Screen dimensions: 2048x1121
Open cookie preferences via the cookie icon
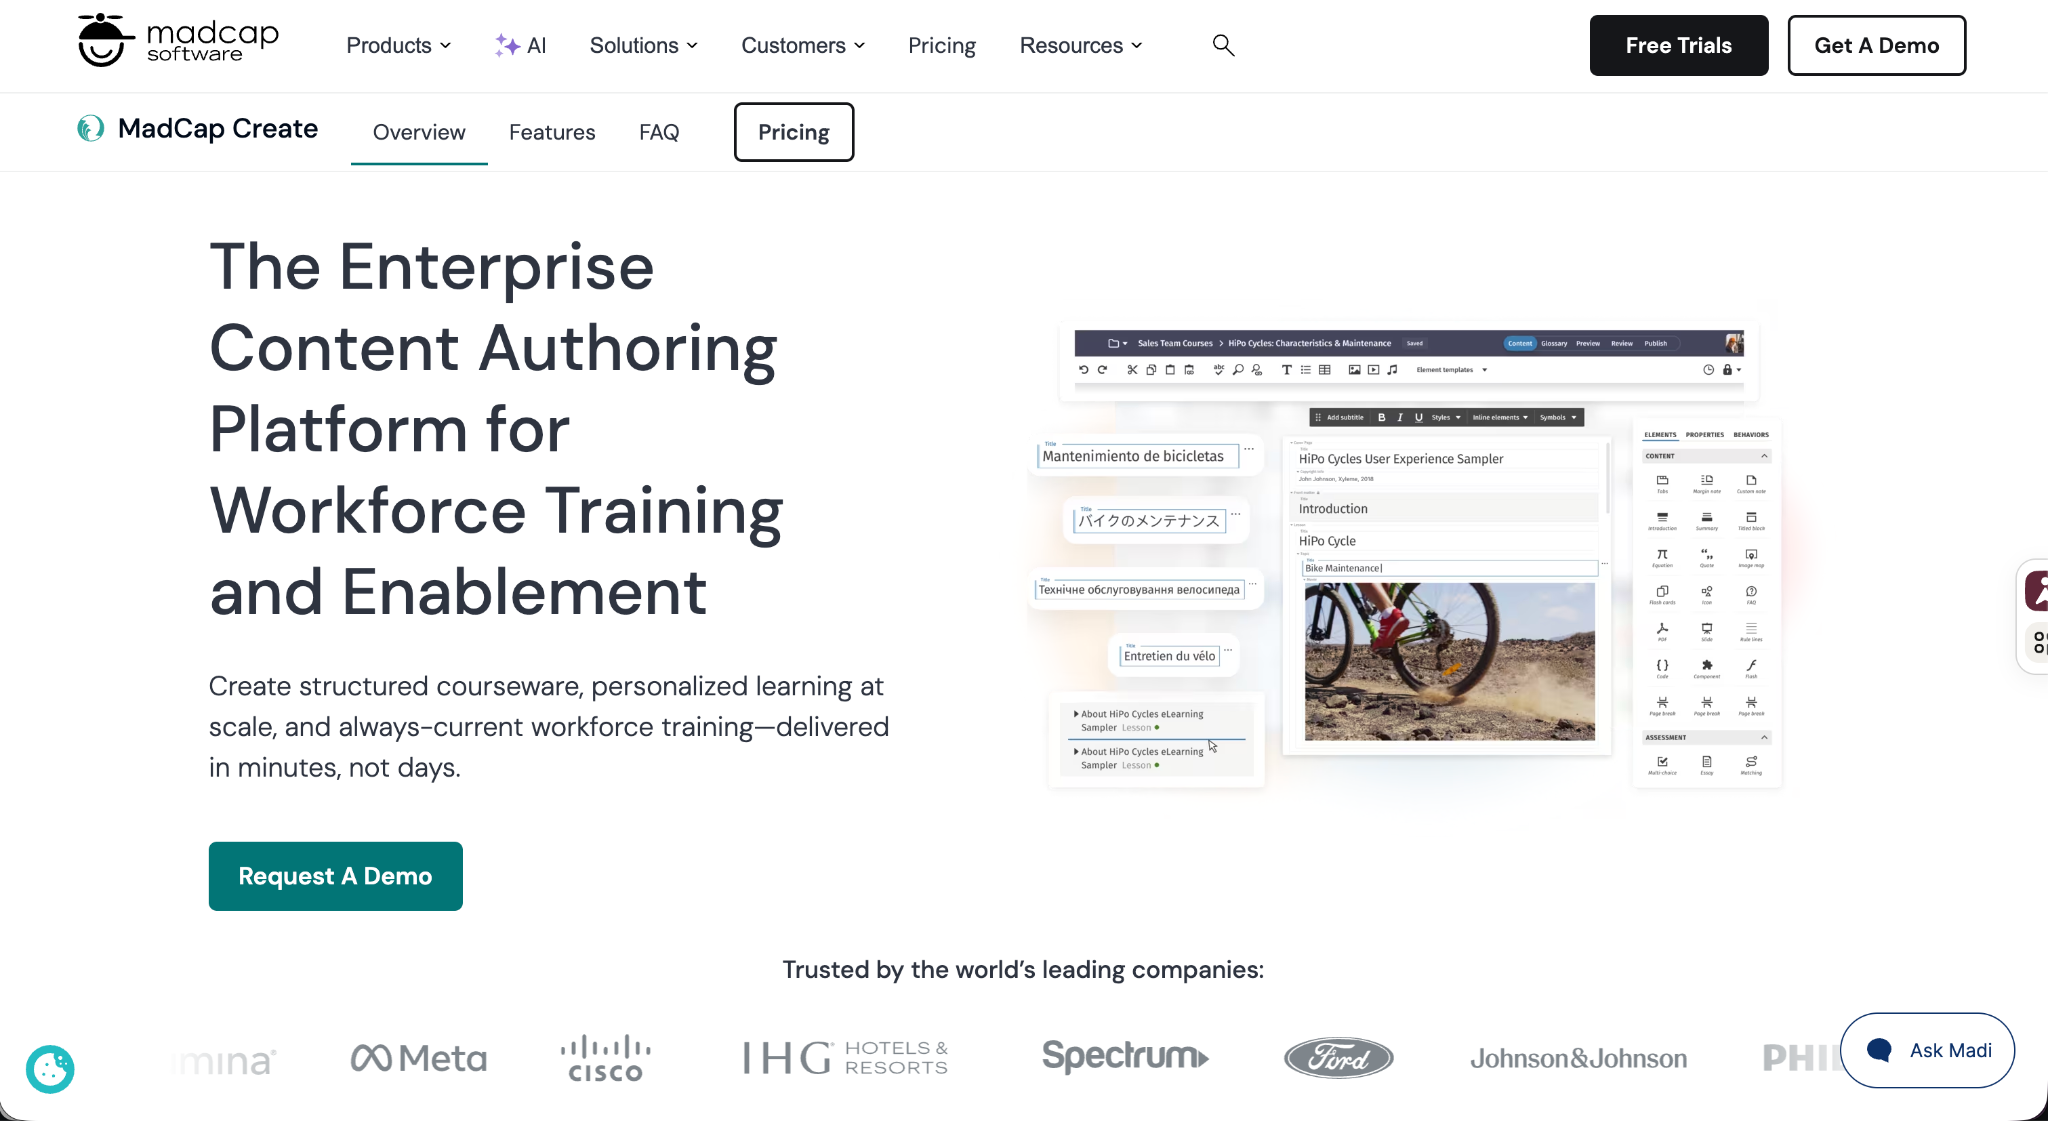(x=50, y=1069)
